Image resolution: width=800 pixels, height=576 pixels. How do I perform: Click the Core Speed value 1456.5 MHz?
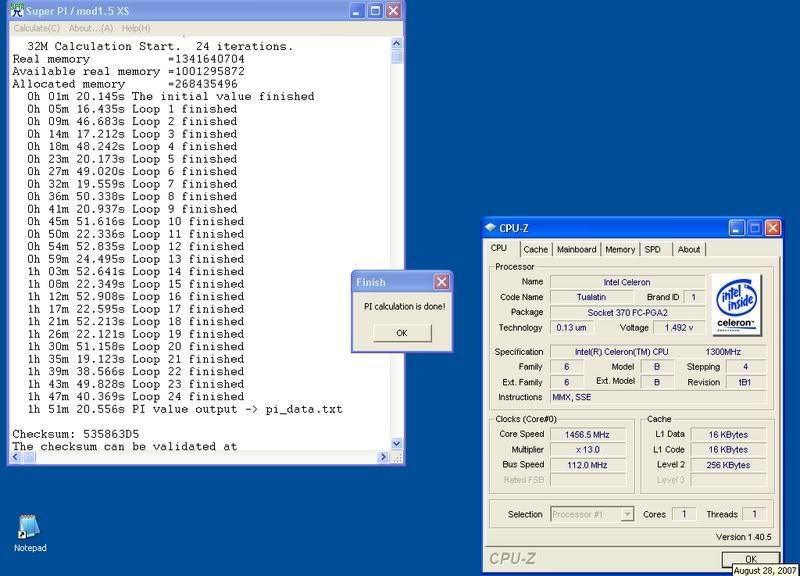[x=587, y=435]
